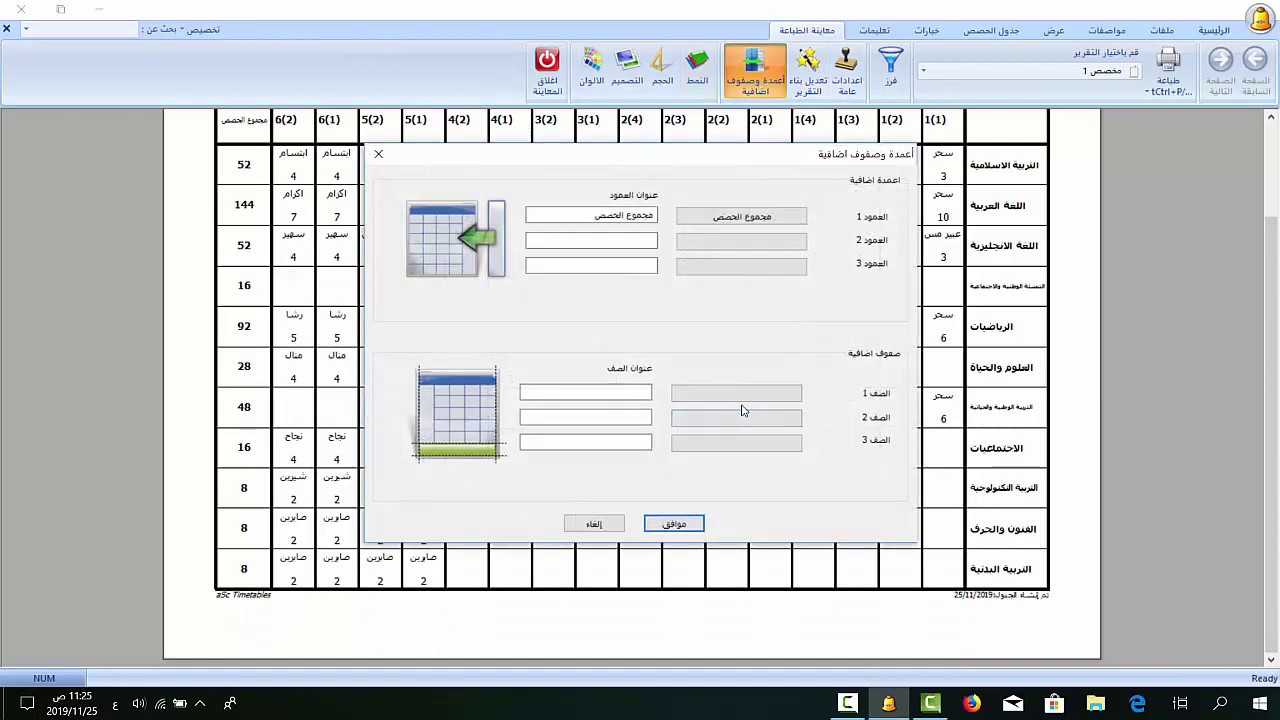Click the row 1 title input field

585,392
